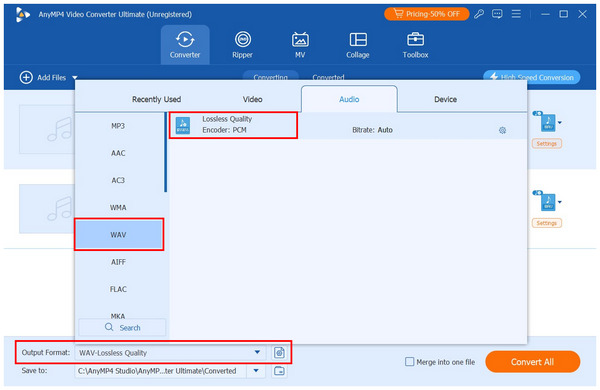Open settings gear for Lossless Quality preset
The image size is (600, 390).
coord(502,131)
